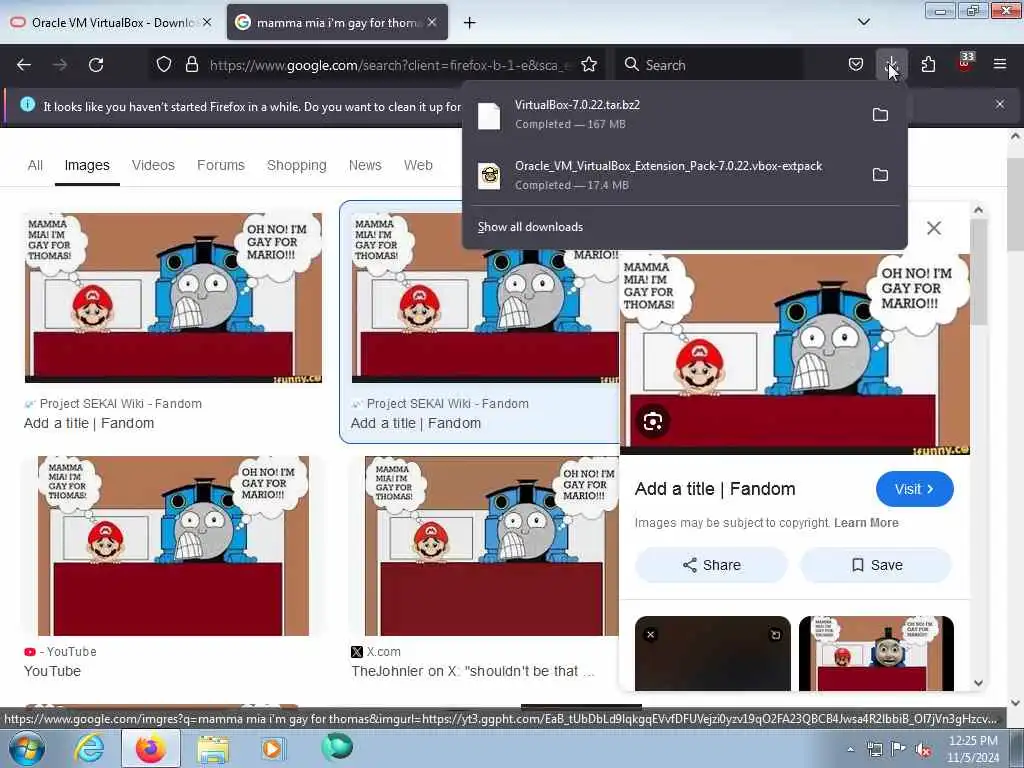Click the downloads toolbar button
The width and height of the screenshot is (1024, 768).
tap(891, 65)
